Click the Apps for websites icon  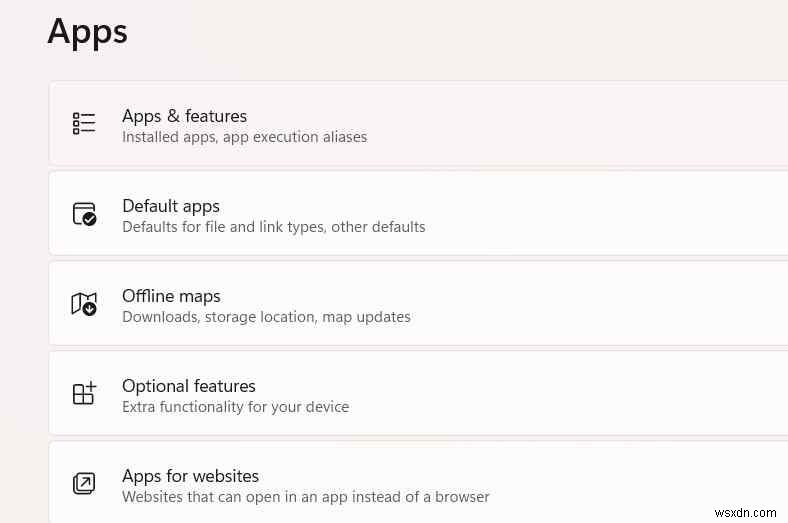click(84, 484)
